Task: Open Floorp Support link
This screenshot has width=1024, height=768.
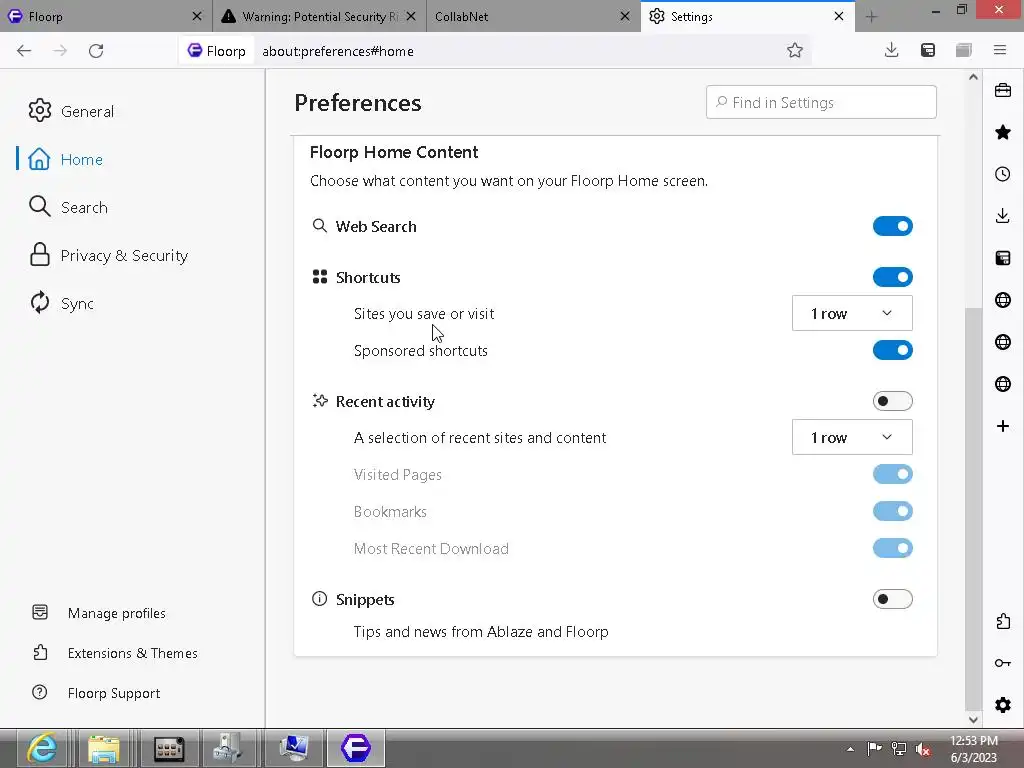Action: point(96,693)
